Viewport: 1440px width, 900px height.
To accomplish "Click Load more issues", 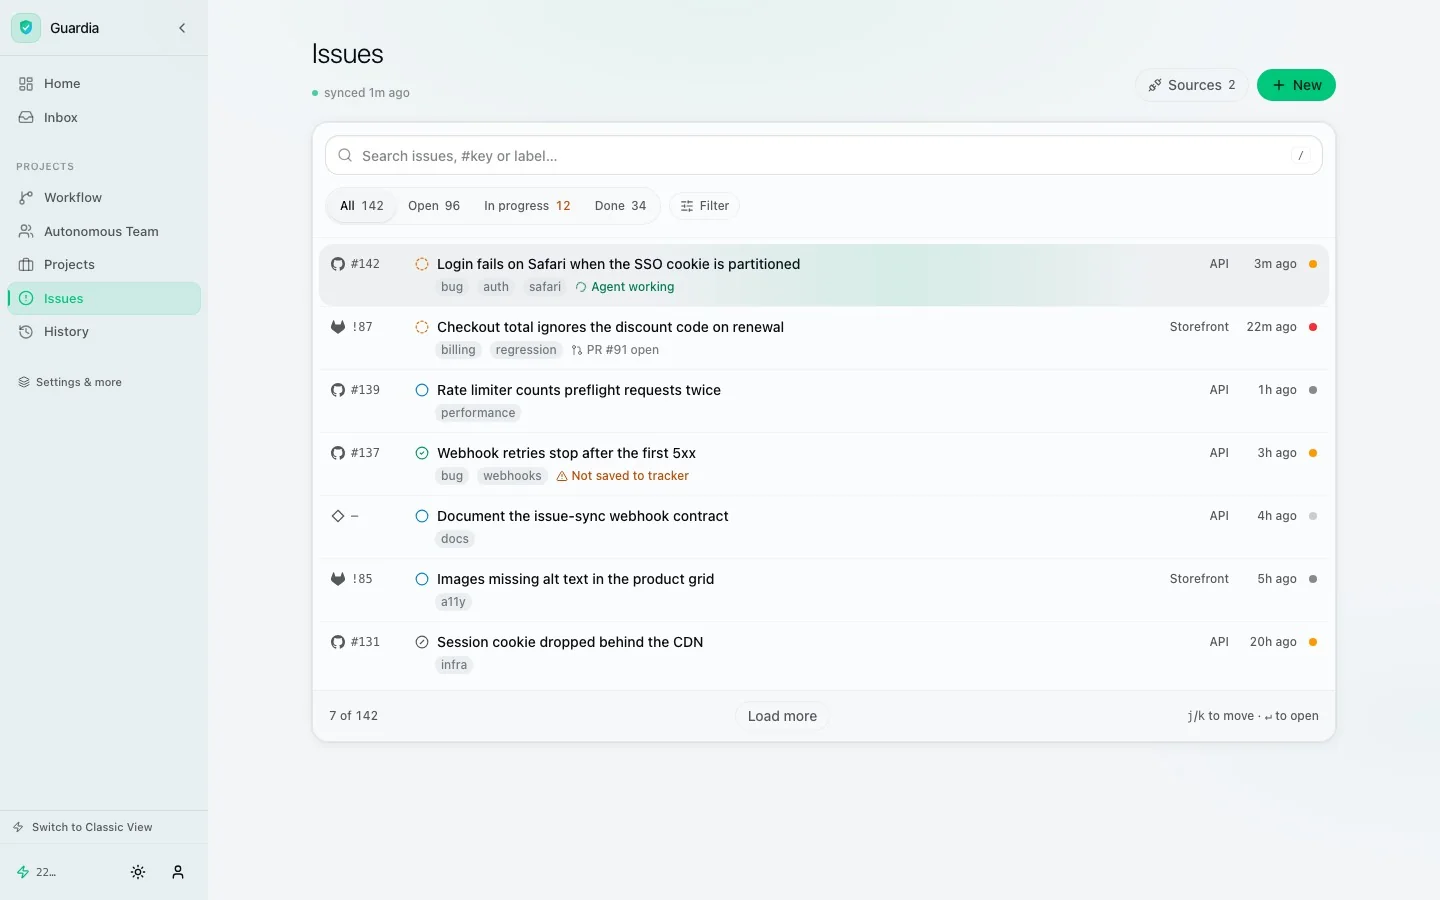I will tap(782, 716).
